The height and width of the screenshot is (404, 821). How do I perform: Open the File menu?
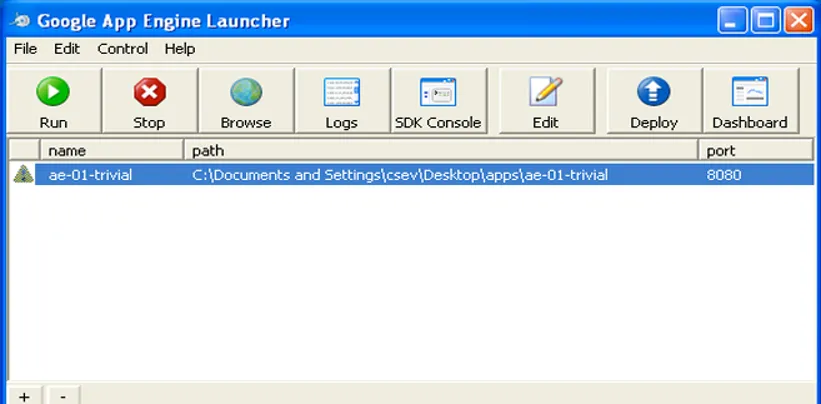coord(25,49)
